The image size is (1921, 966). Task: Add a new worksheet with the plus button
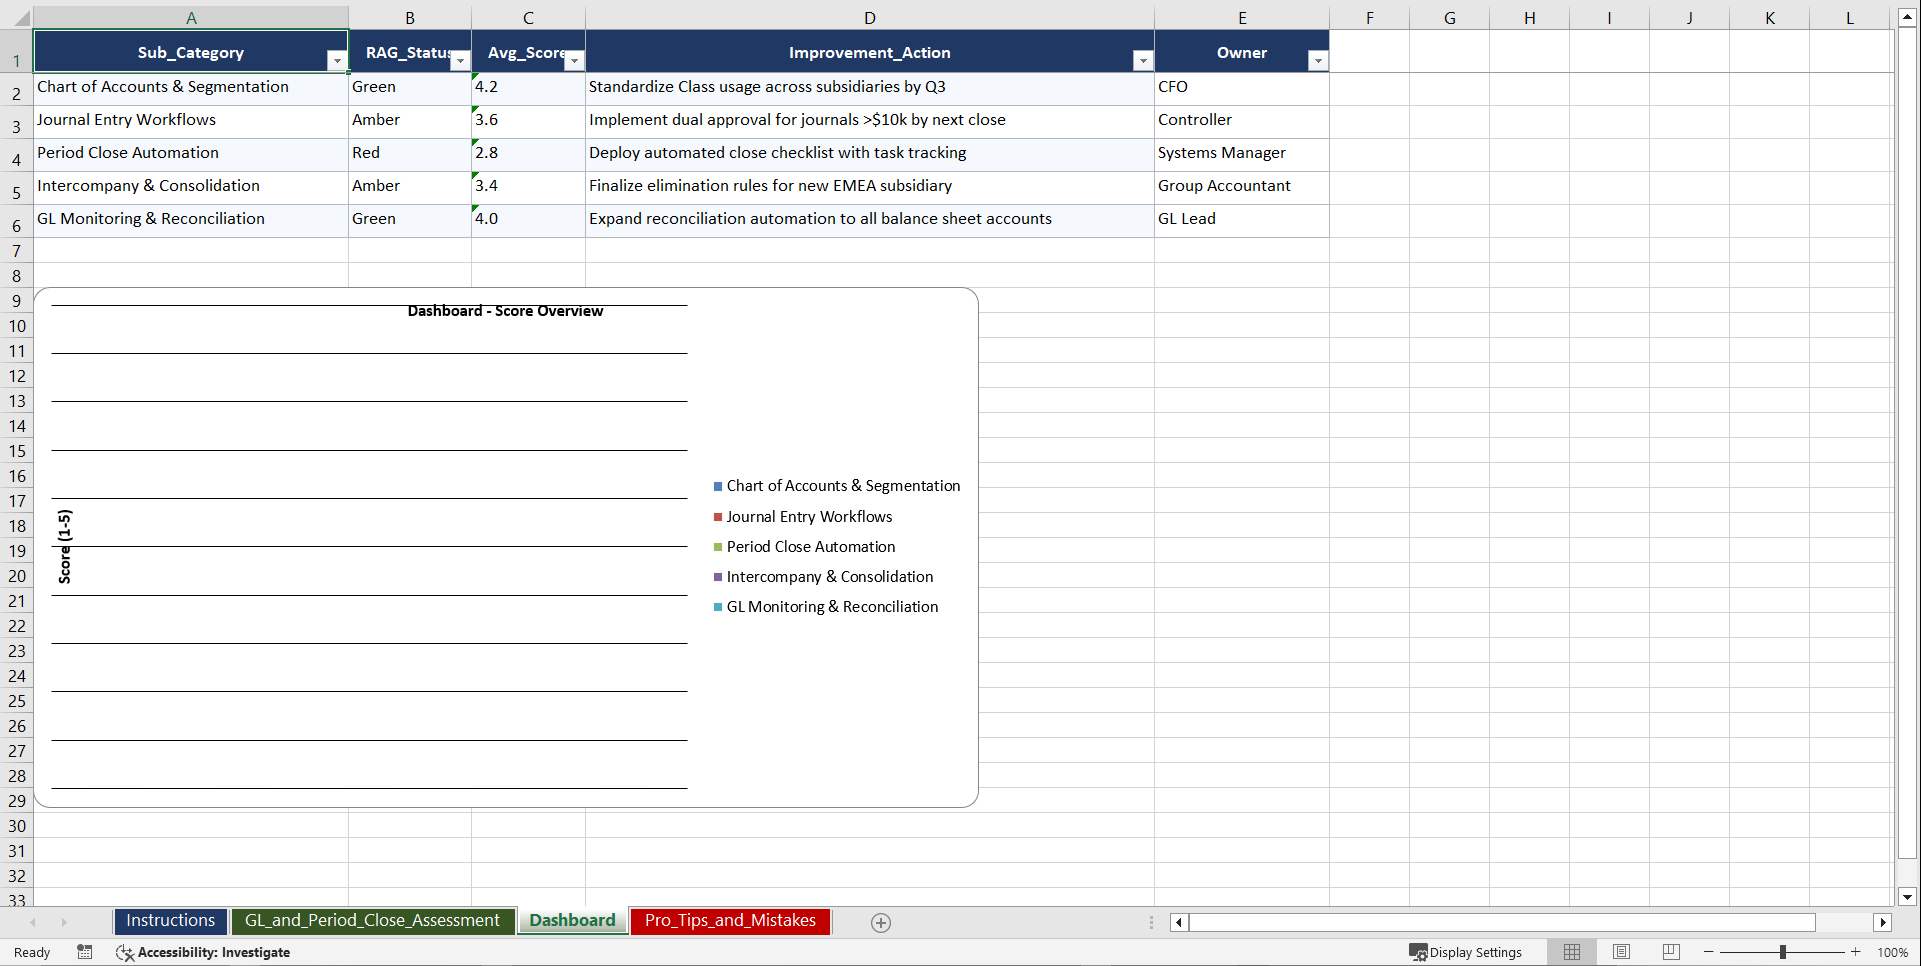(880, 922)
